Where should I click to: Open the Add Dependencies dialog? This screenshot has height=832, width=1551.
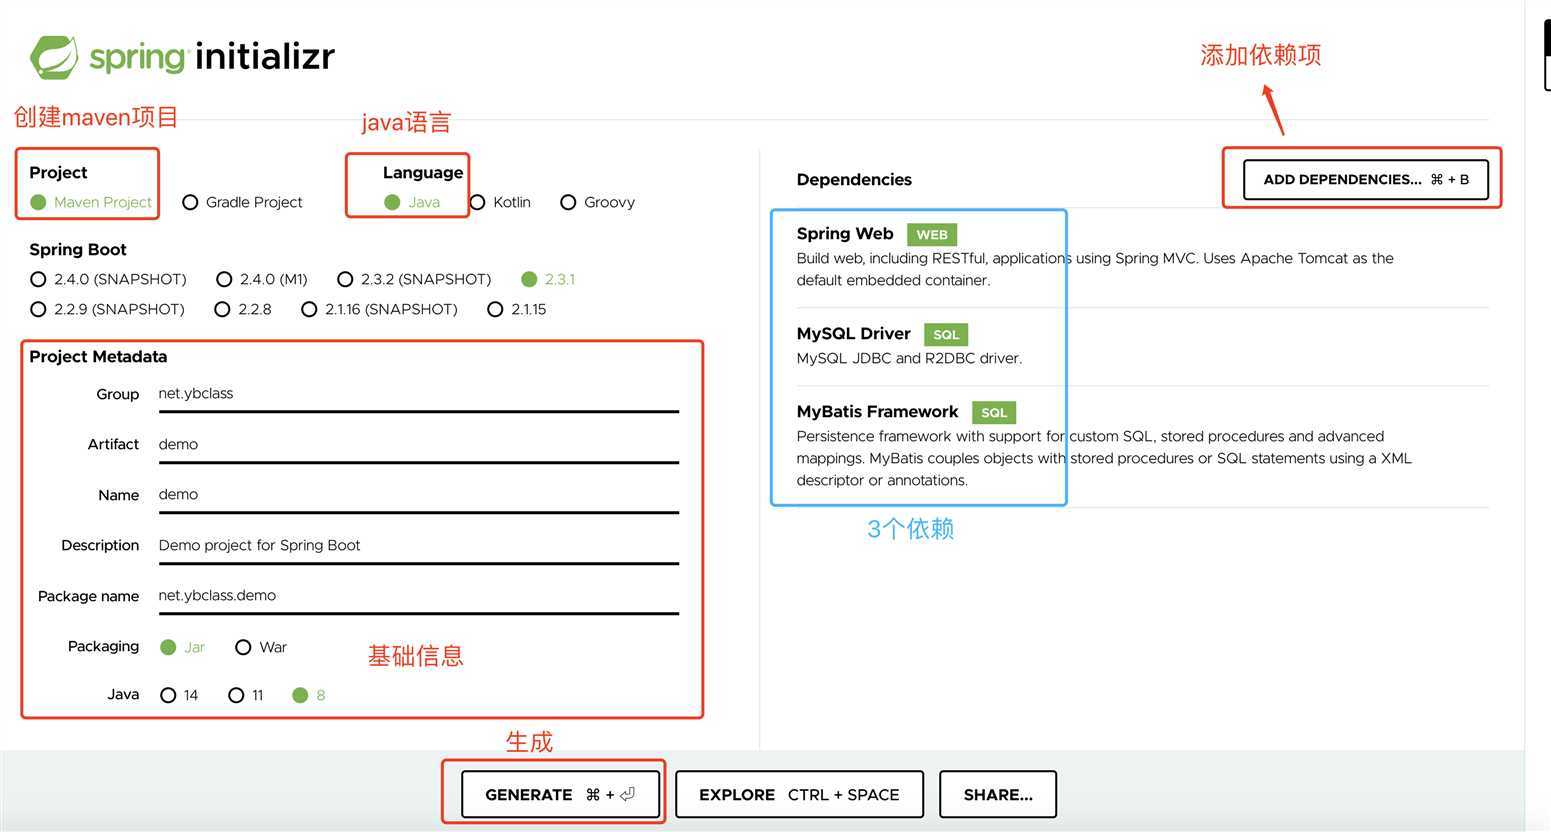[x=1366, y=180]
